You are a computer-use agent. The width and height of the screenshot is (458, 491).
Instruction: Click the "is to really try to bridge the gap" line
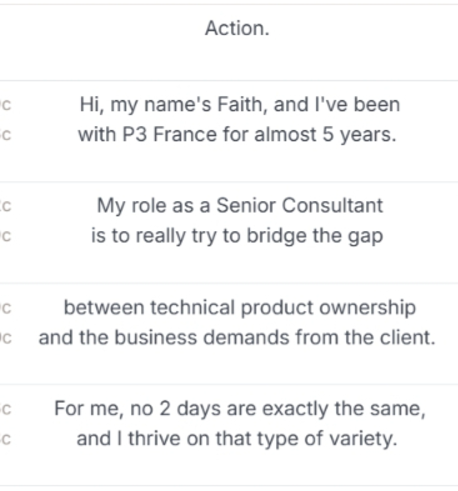[237, 236]
